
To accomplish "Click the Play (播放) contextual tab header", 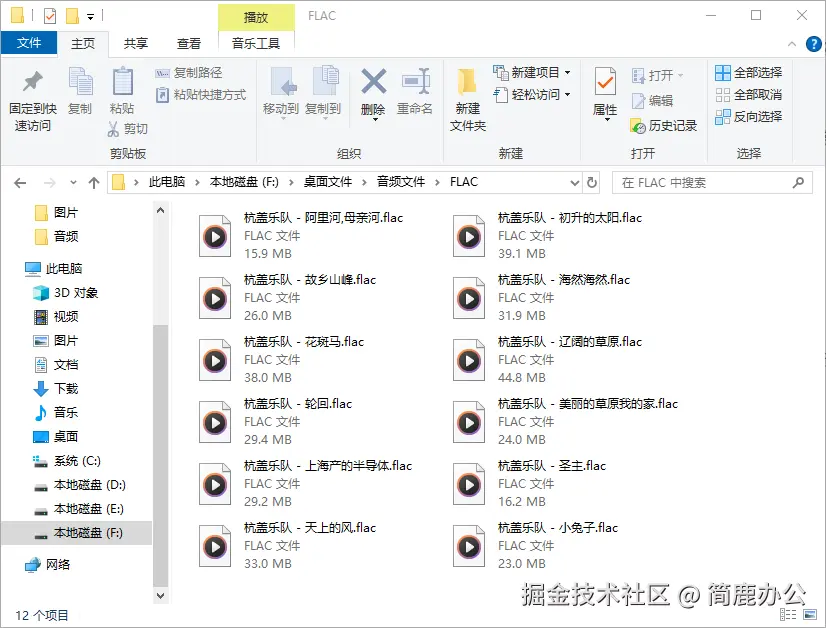I will (256, 17).
